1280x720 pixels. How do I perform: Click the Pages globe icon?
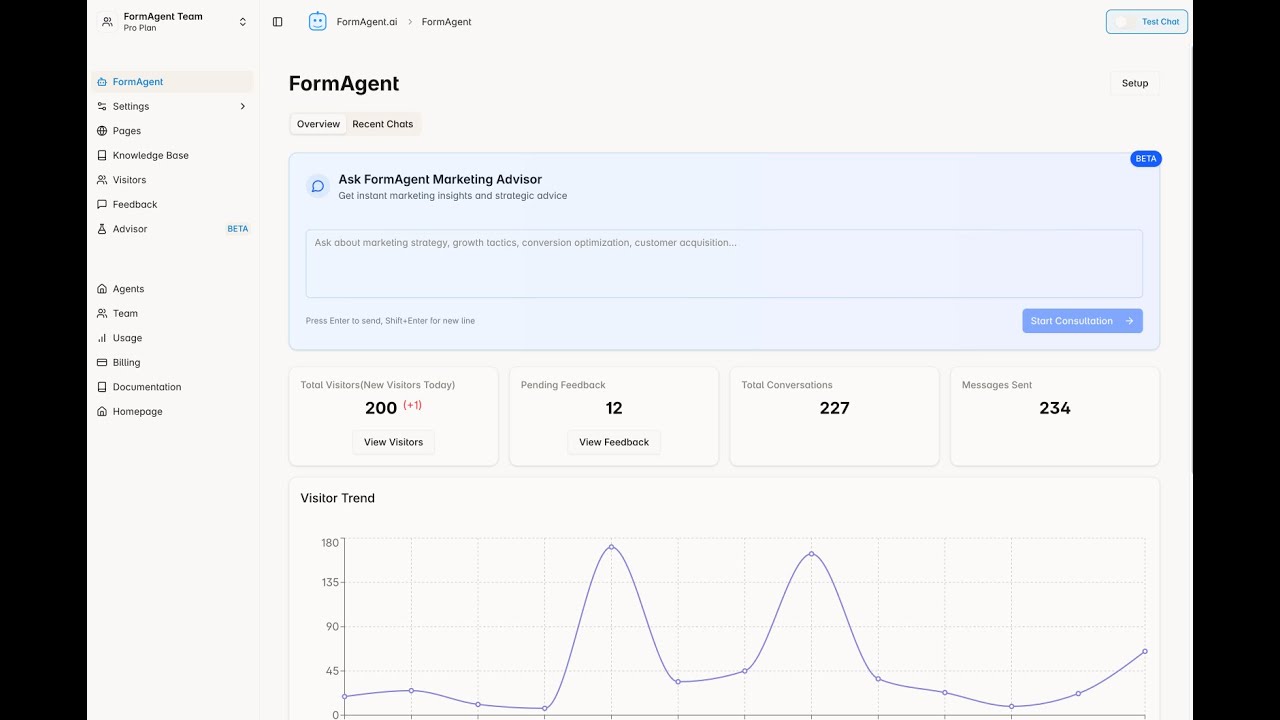102,131
